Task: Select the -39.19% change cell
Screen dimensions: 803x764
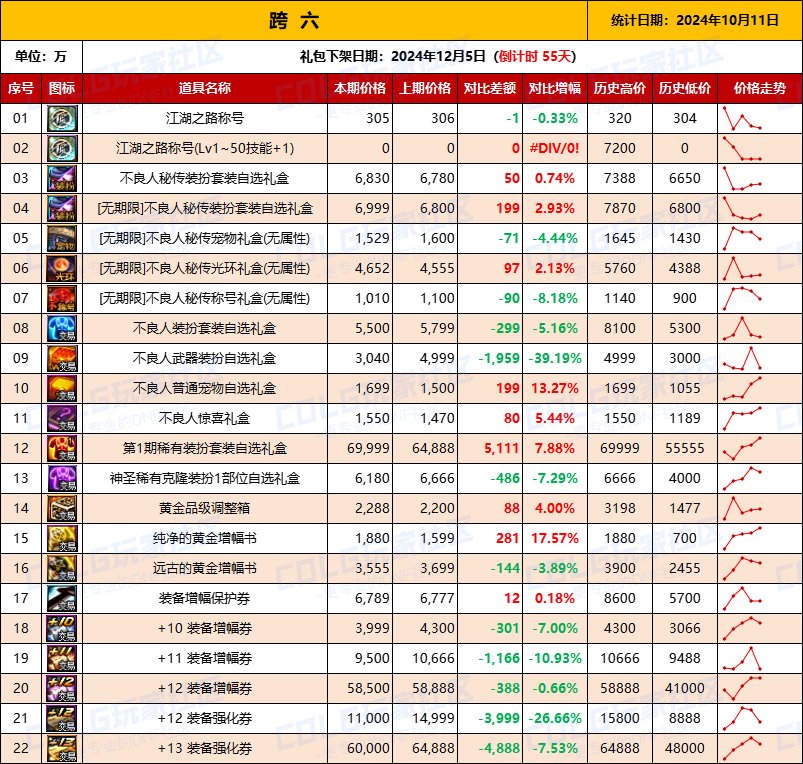Action: coord(555,358)
